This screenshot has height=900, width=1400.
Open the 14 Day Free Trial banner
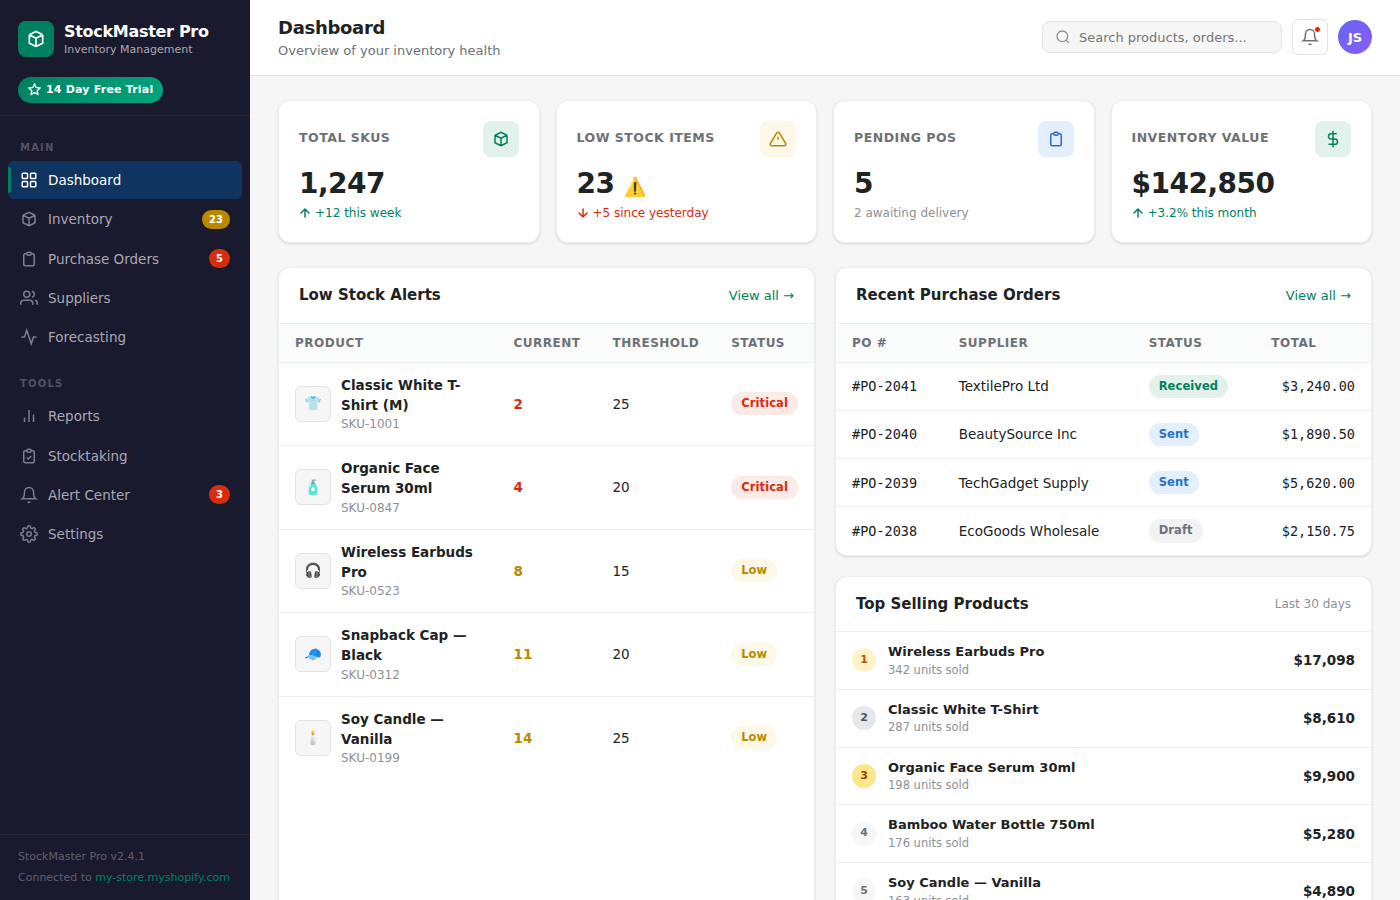pyautogui.click(x=90, y=89)
